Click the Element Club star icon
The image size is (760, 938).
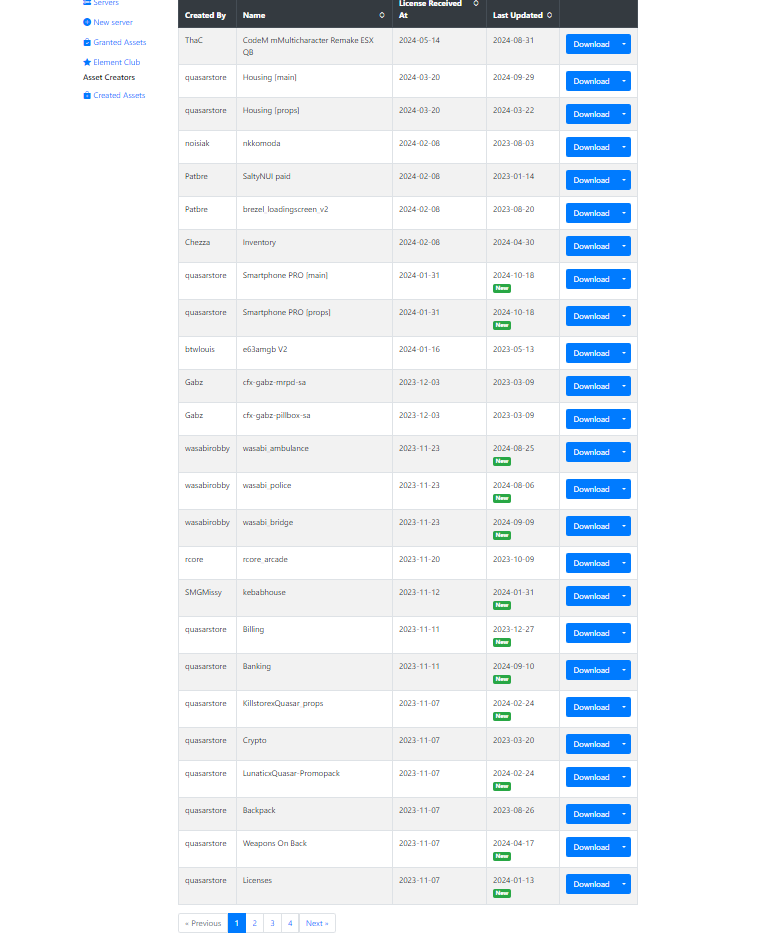(x=87, y=62)
